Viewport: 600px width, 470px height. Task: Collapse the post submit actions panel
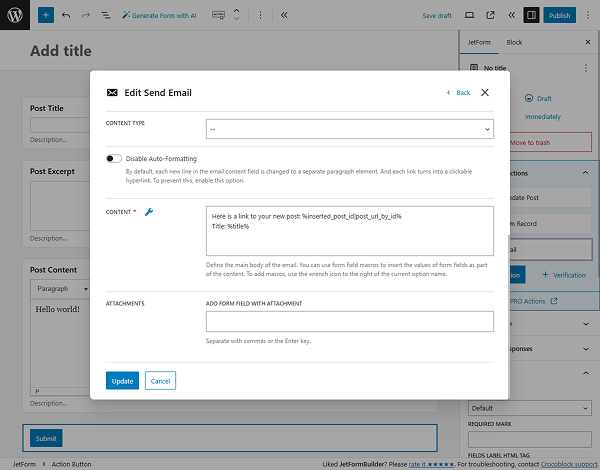click(585, 173)
